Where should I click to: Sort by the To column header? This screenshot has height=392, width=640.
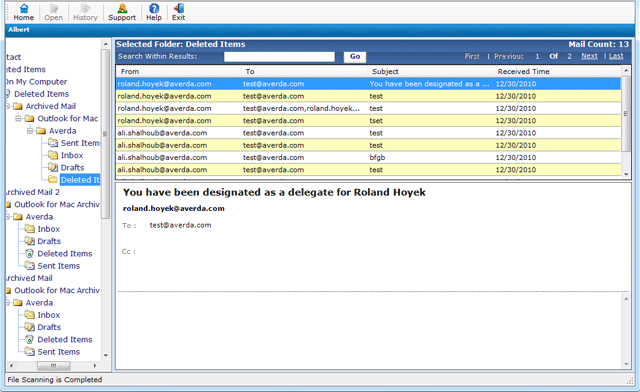304,71
